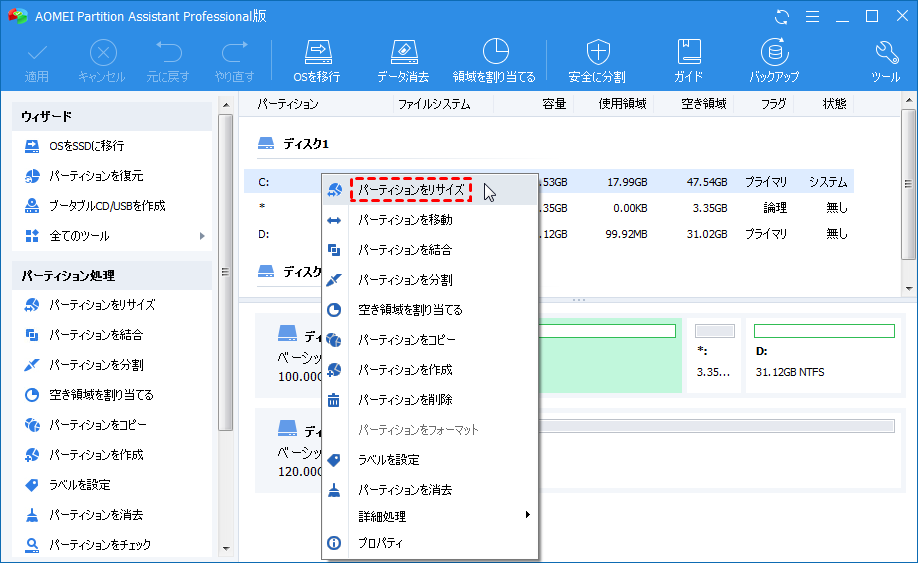918x563 pixels.
Task: Click やり直す redo arrow
Action: tap(234, 61)
